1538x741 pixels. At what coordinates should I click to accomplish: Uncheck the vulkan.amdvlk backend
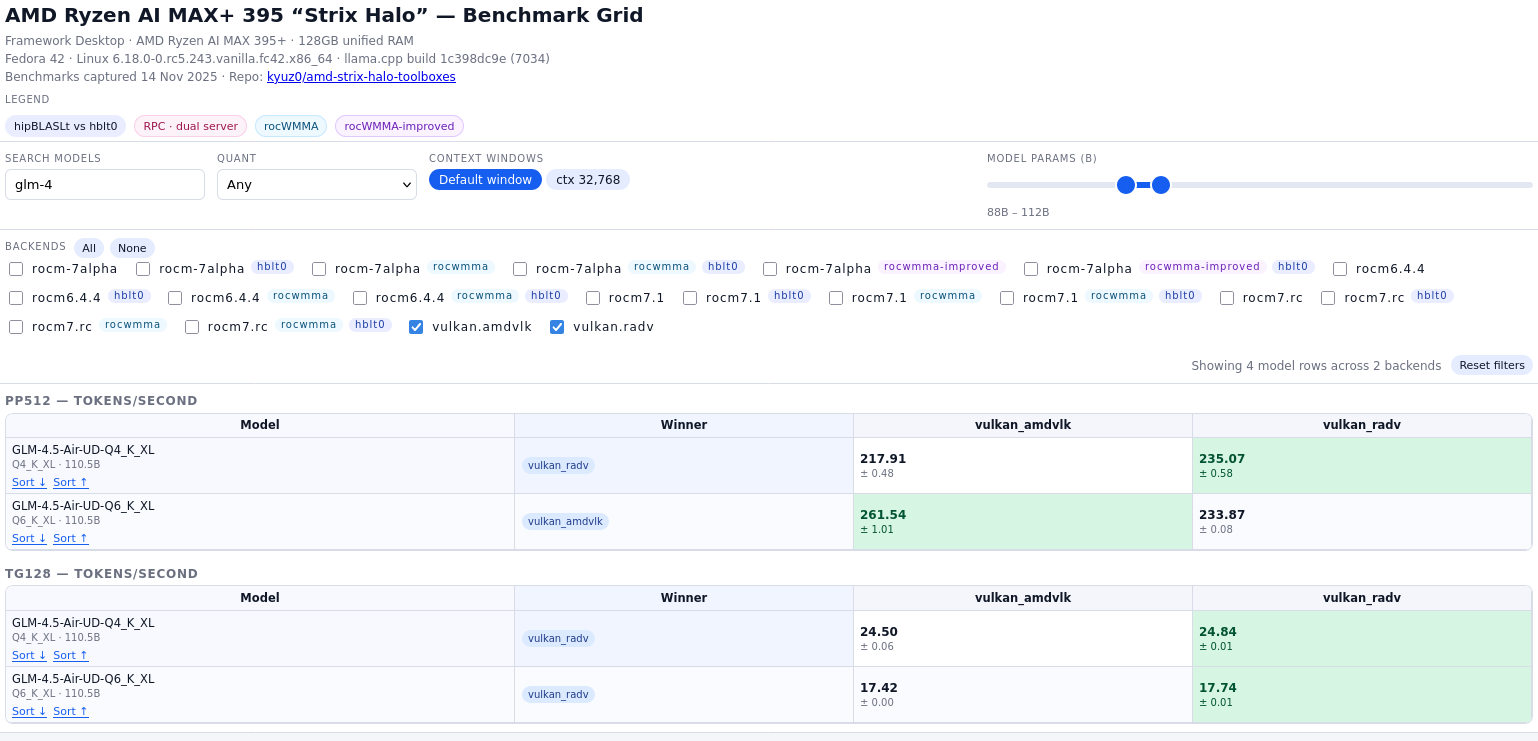416,327
